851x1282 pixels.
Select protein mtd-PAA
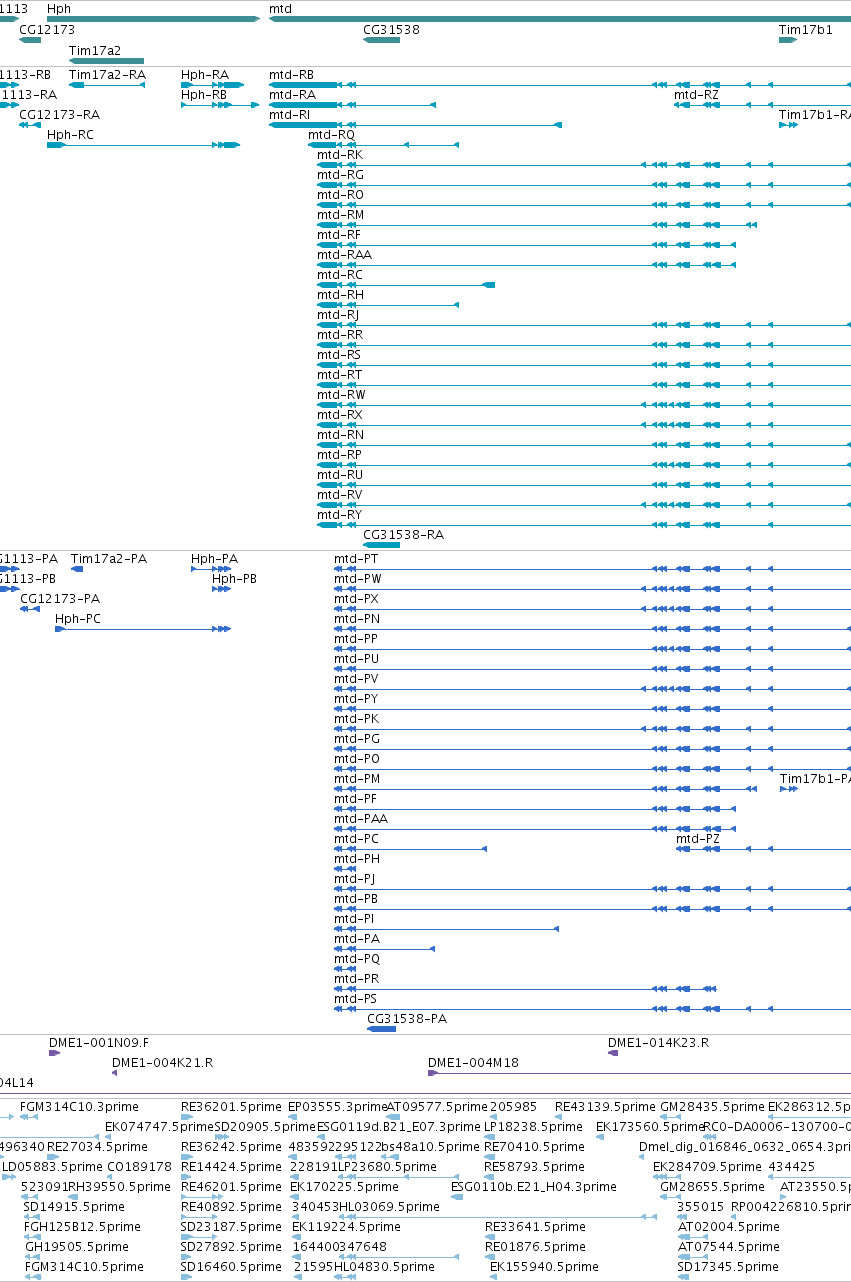point(361,819)
